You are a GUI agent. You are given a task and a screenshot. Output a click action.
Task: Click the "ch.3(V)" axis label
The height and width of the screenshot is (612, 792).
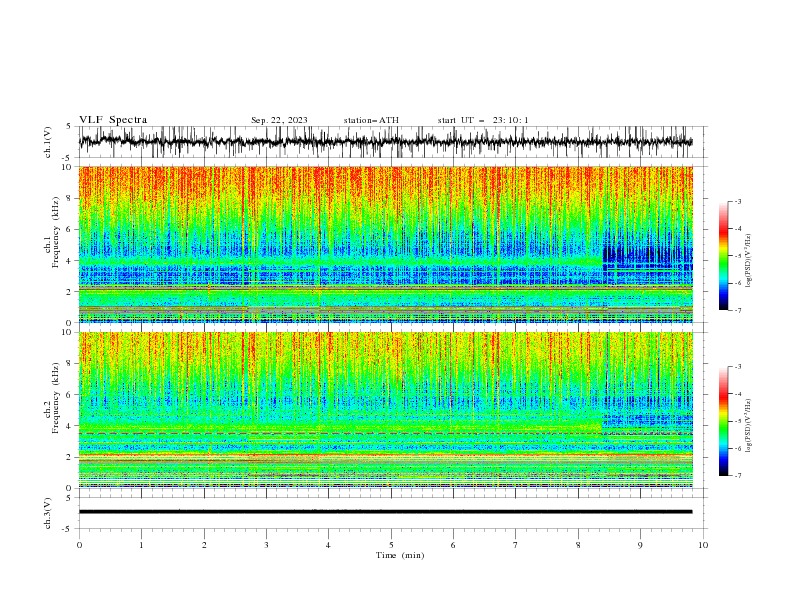point(48,513)
